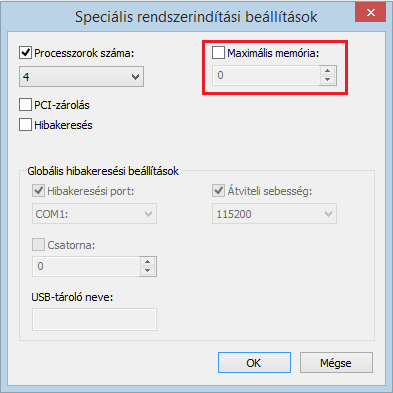Enable the Maximális memória checkbox
Viewport: 393px width, 393px height.
(218, 53)
